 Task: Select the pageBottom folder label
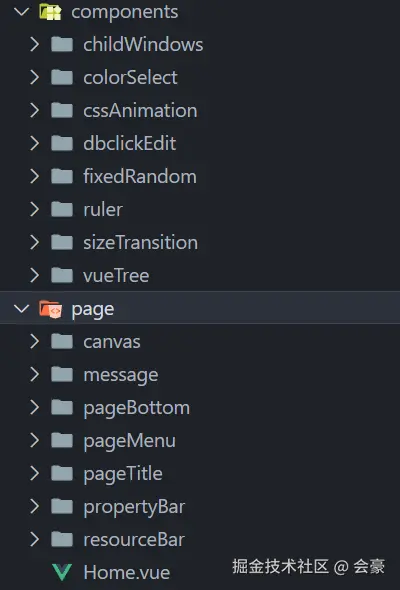pos(137,408)
